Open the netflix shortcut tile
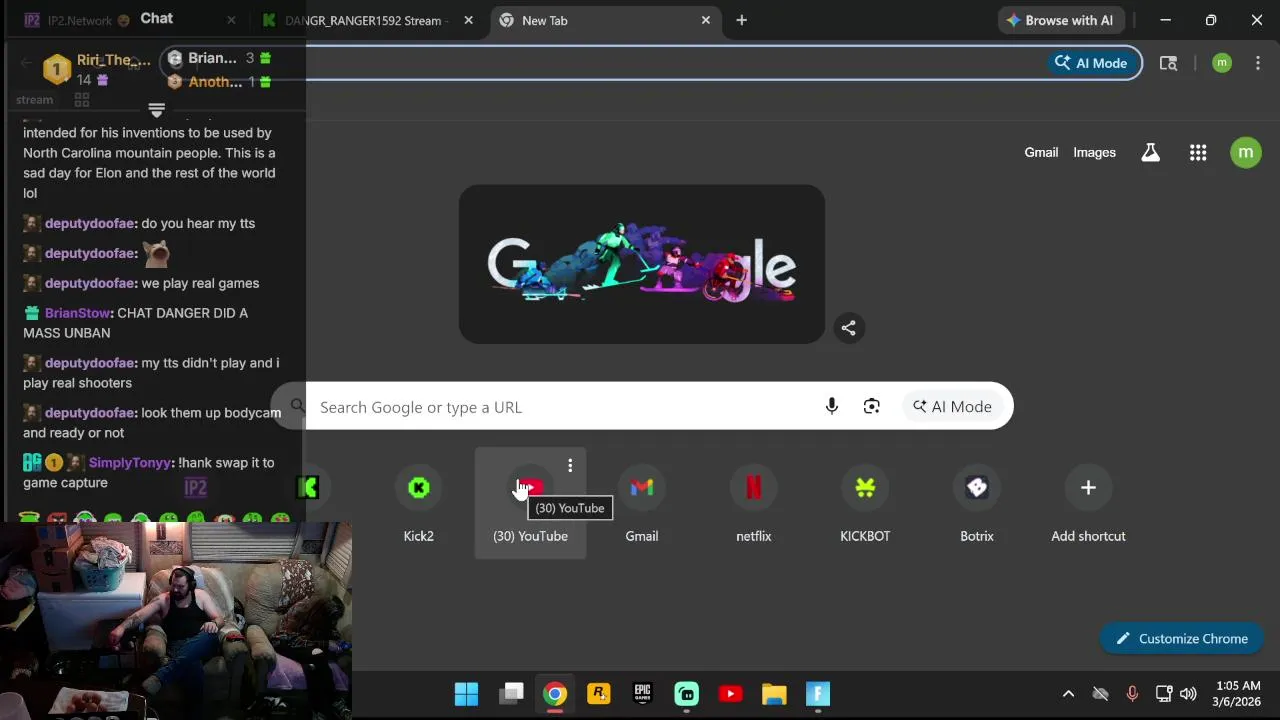The width and height of the screenshot is (1280, 720). tap(754, 503)
